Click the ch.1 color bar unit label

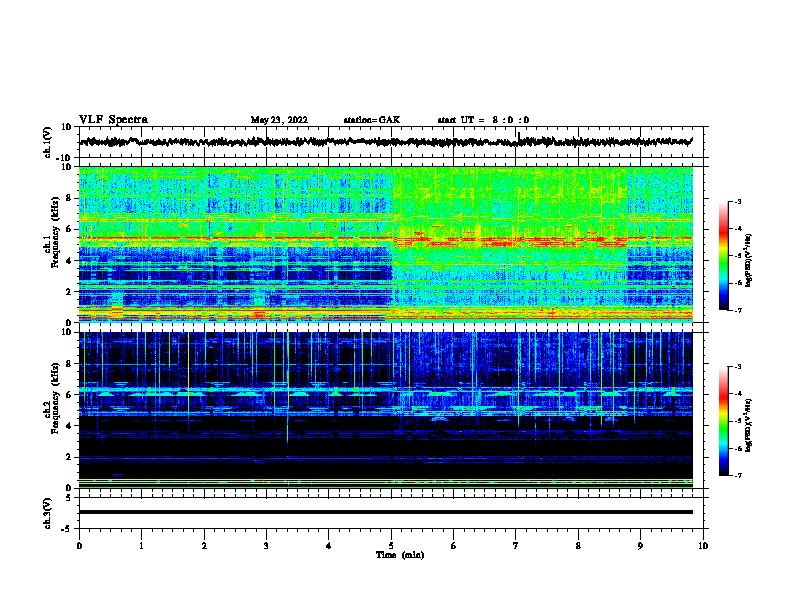click(748, 260)
